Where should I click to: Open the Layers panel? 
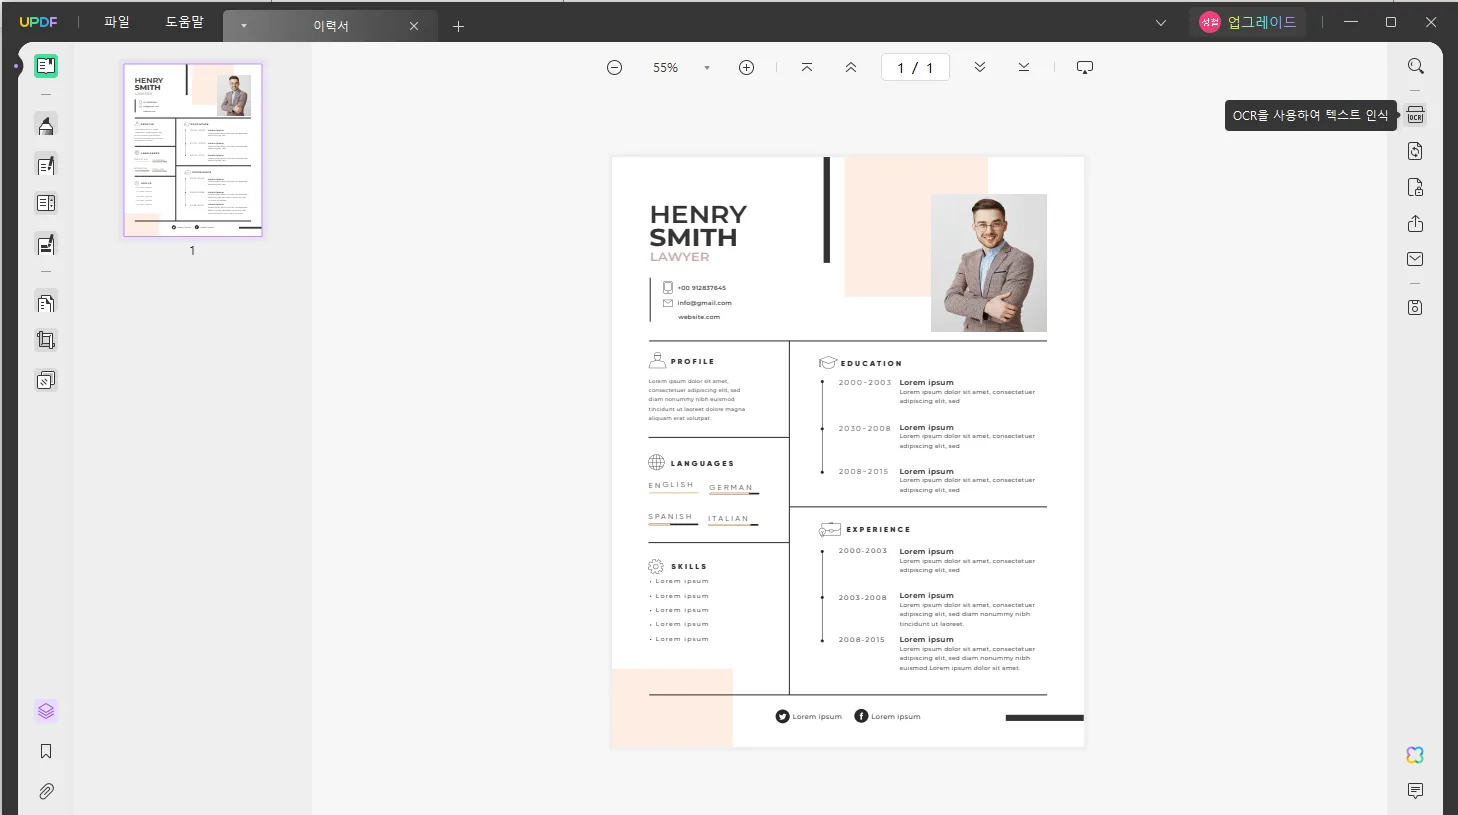click(x=46, y=711)
